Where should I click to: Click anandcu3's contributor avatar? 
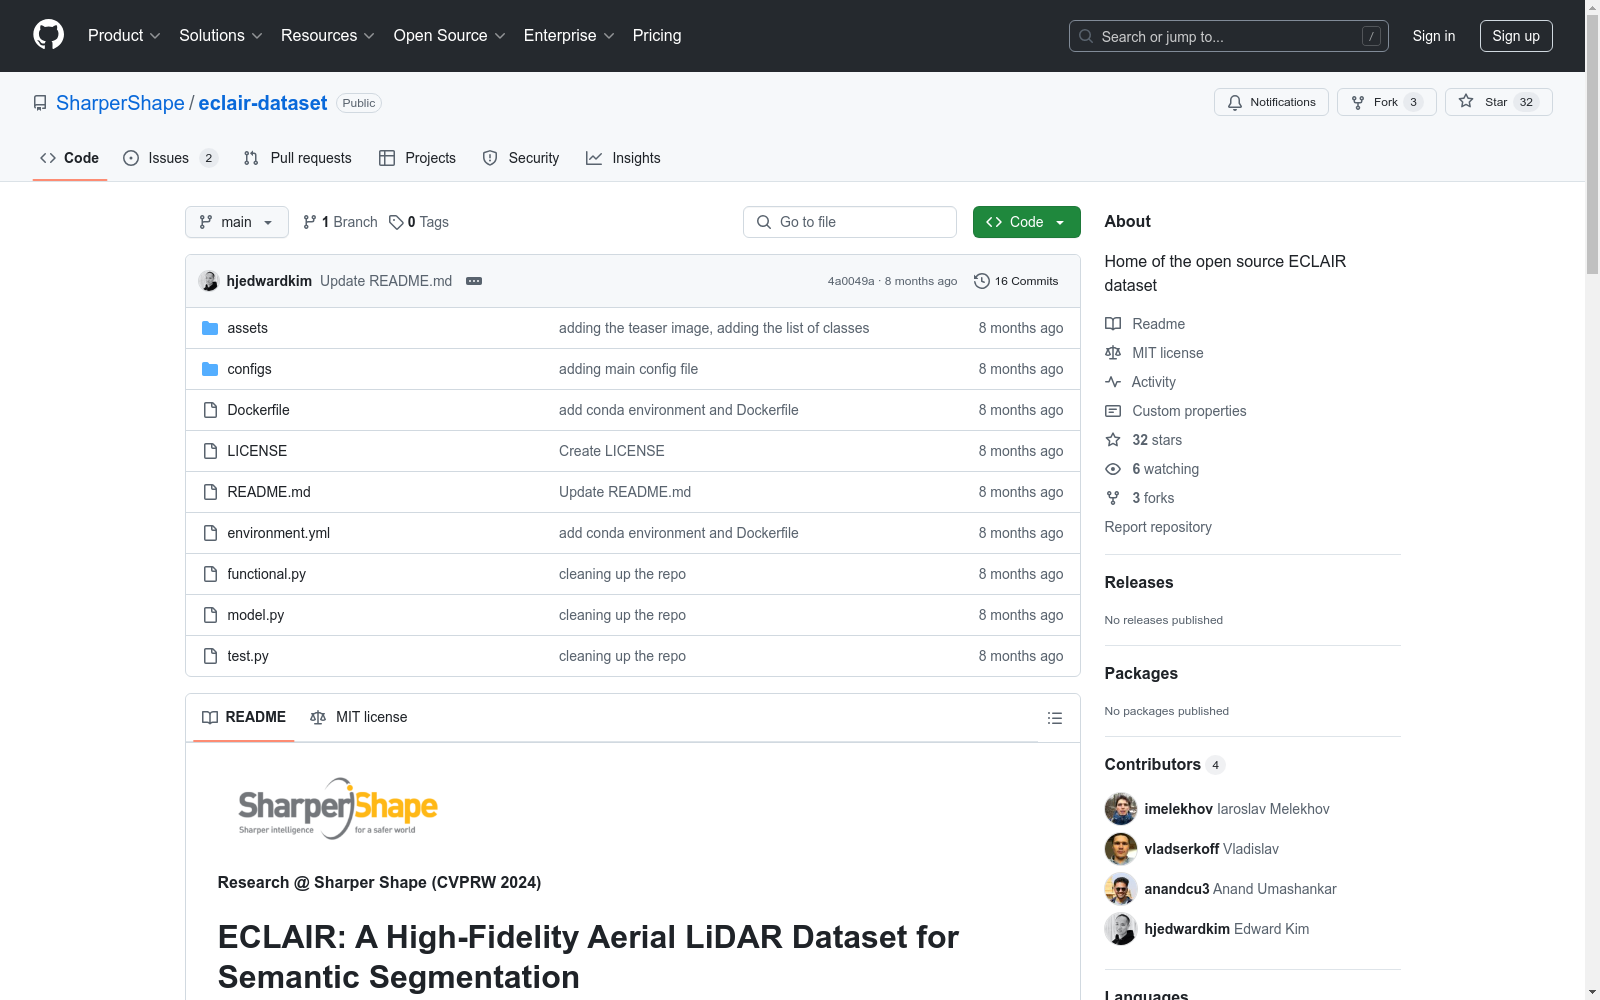point(1121,889)
